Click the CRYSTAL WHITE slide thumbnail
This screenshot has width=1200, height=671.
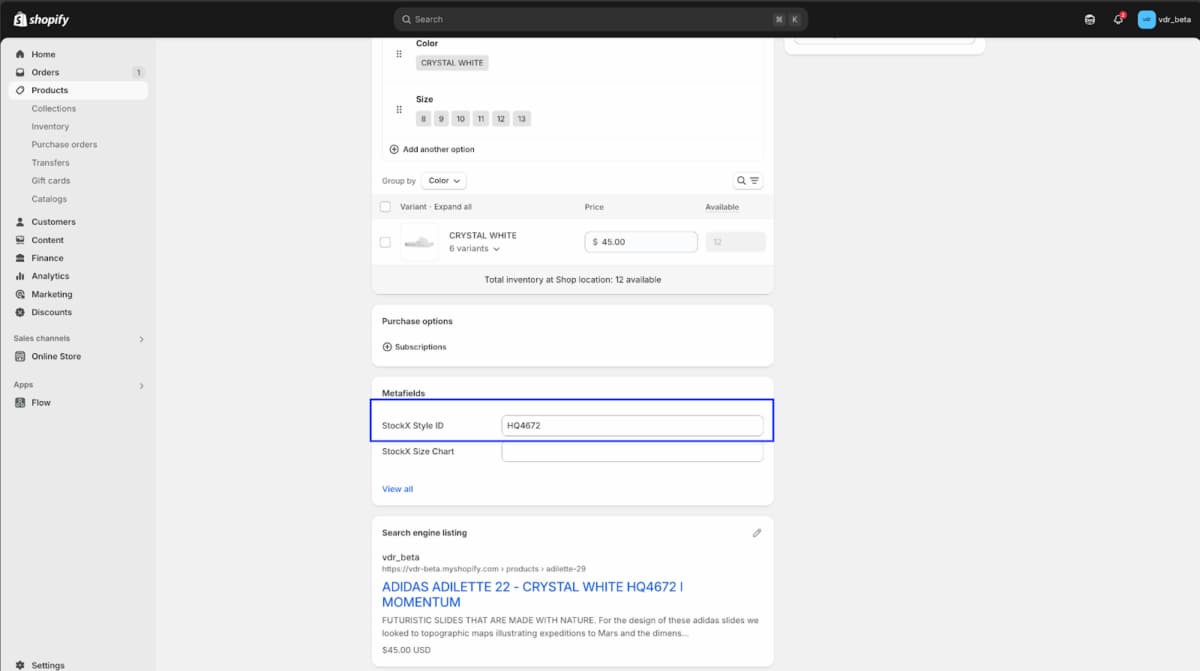coord(419,242)
